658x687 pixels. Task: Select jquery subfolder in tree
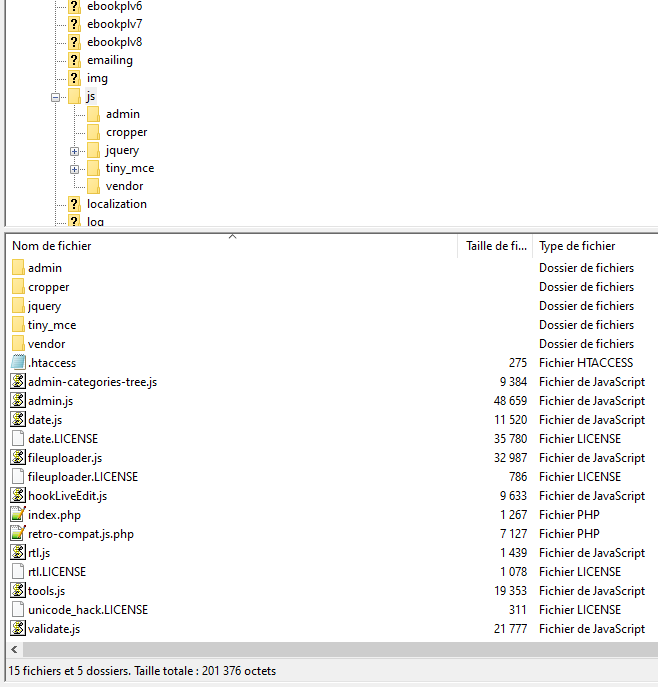click(122, 150)
